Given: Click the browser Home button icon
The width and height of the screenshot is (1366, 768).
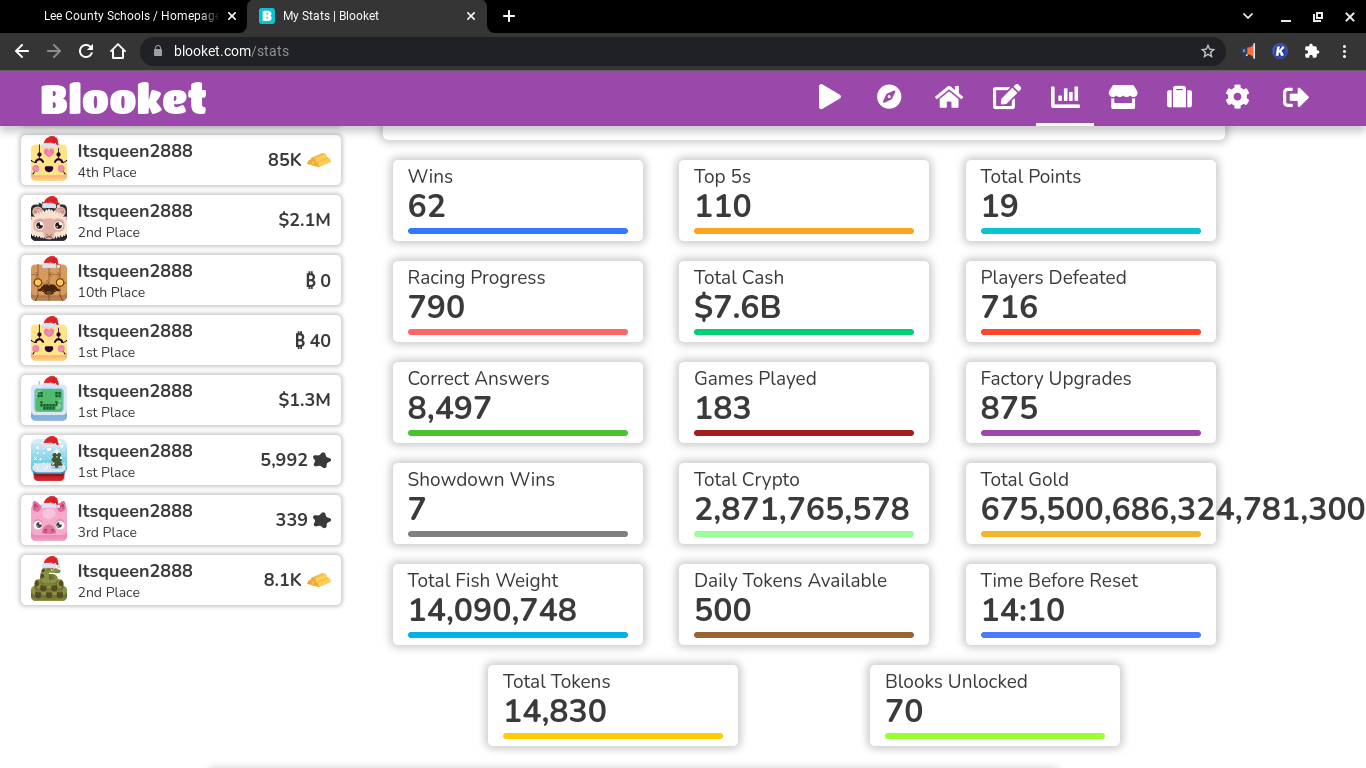Looking at the screenshot, I should [118, 51].
